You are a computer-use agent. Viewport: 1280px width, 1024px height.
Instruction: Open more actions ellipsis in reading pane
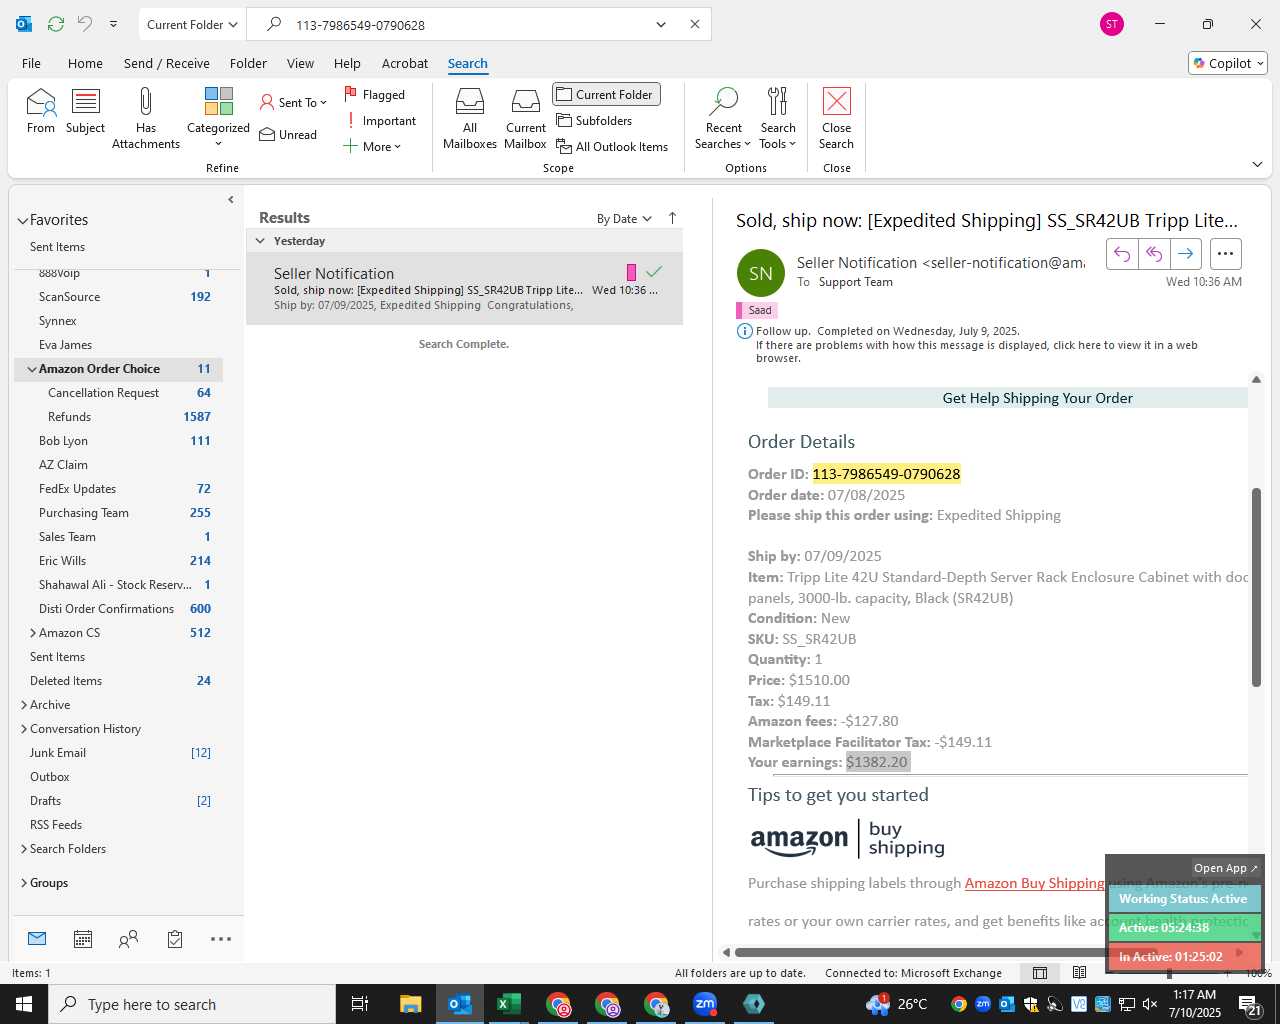(1226, 254)
